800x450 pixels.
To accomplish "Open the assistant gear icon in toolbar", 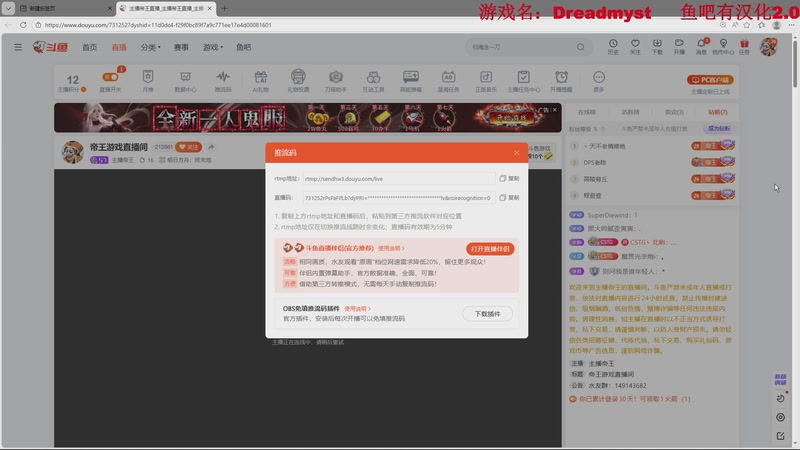I will (336, 81).
